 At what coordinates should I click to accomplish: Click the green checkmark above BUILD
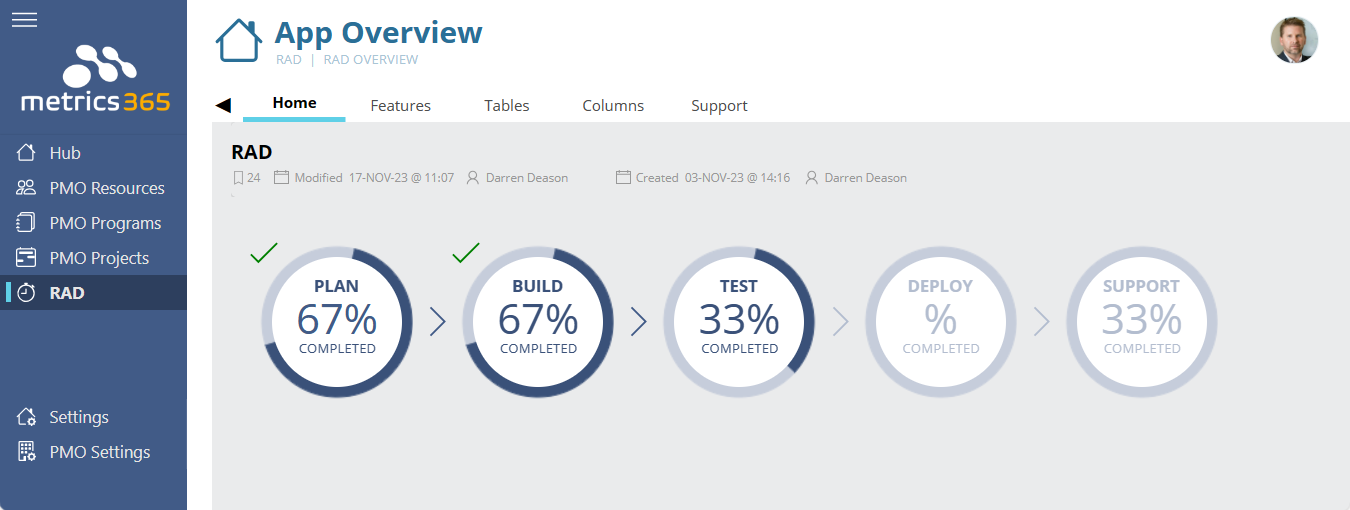(466, 253)
